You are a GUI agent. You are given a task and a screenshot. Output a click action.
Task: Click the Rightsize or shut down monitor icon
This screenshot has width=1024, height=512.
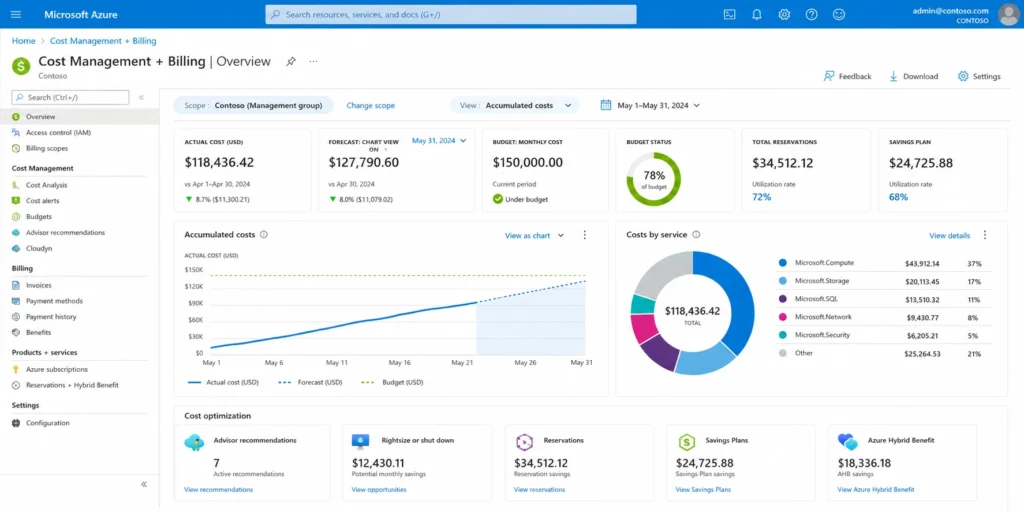360,442
